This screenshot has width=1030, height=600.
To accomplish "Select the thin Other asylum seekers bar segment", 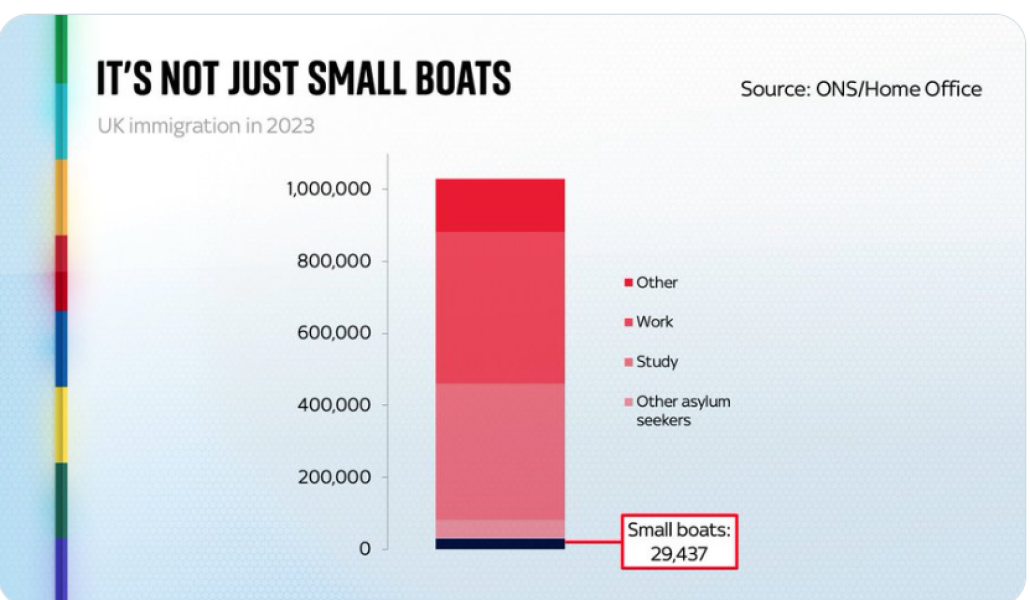I will coord(500,528).
